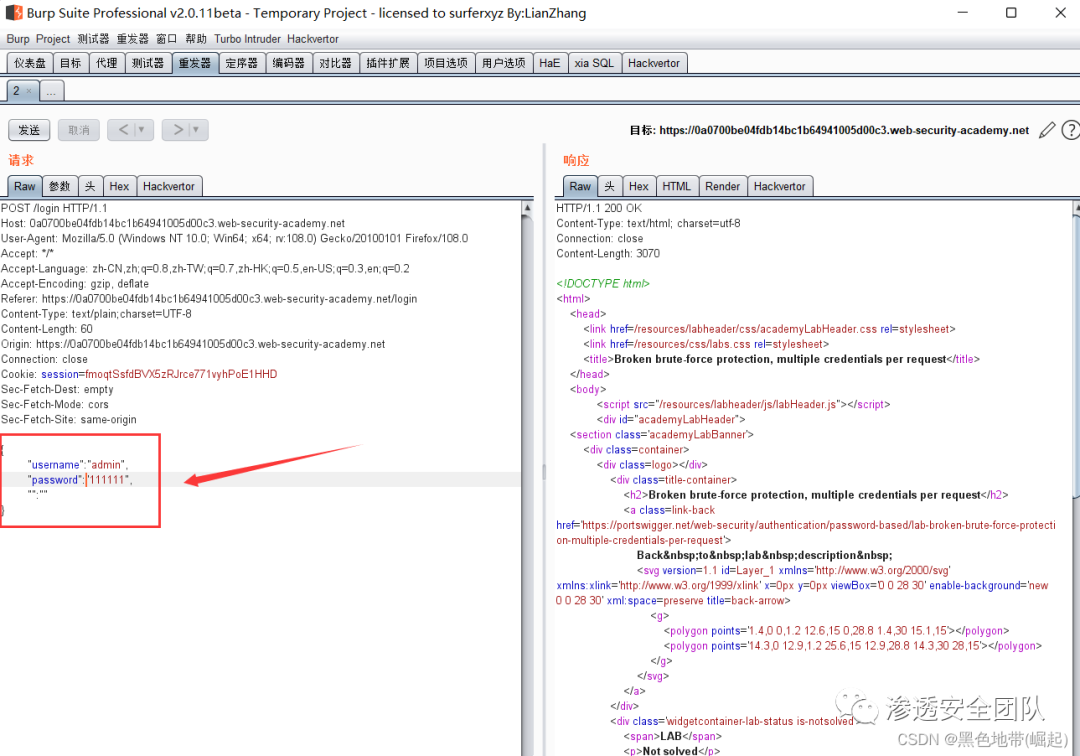This screenshot has height=756, width=1080.
Task: Click request pane scrollbar up arrow
Action: (x=528, y=207)
